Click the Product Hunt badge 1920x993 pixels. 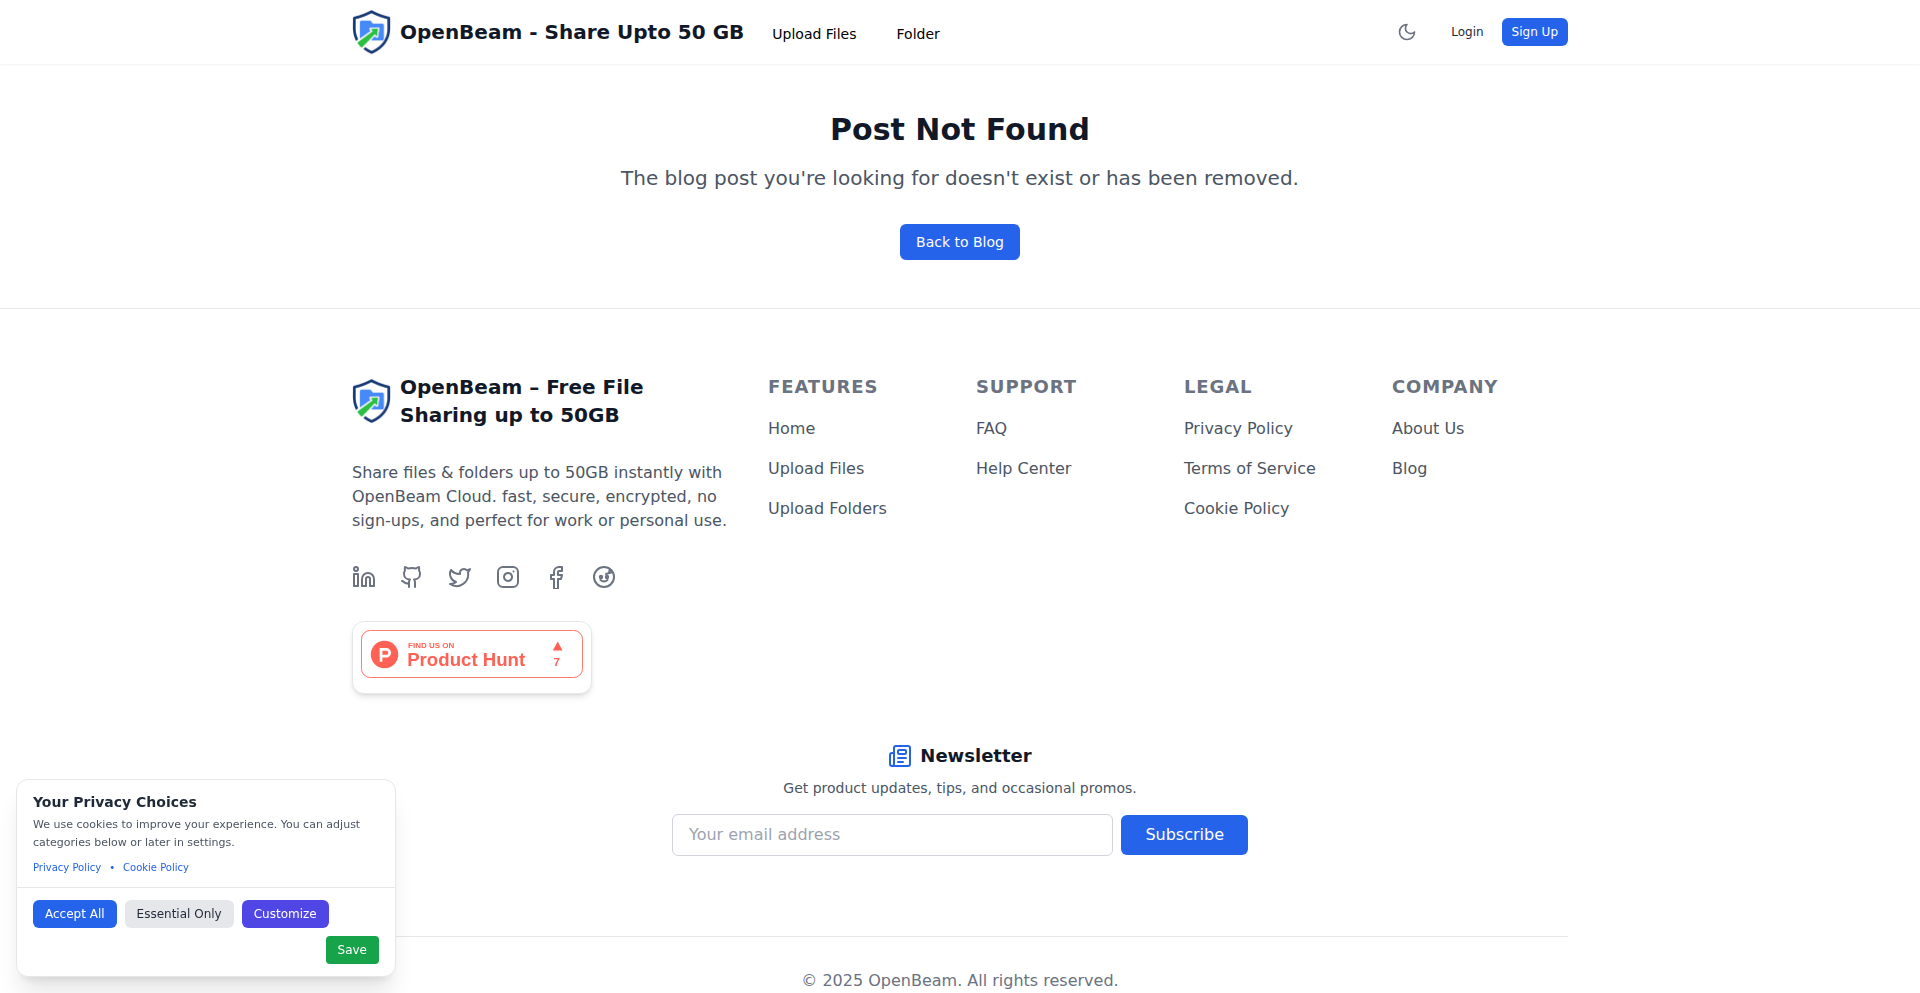(x=472, y=655)
